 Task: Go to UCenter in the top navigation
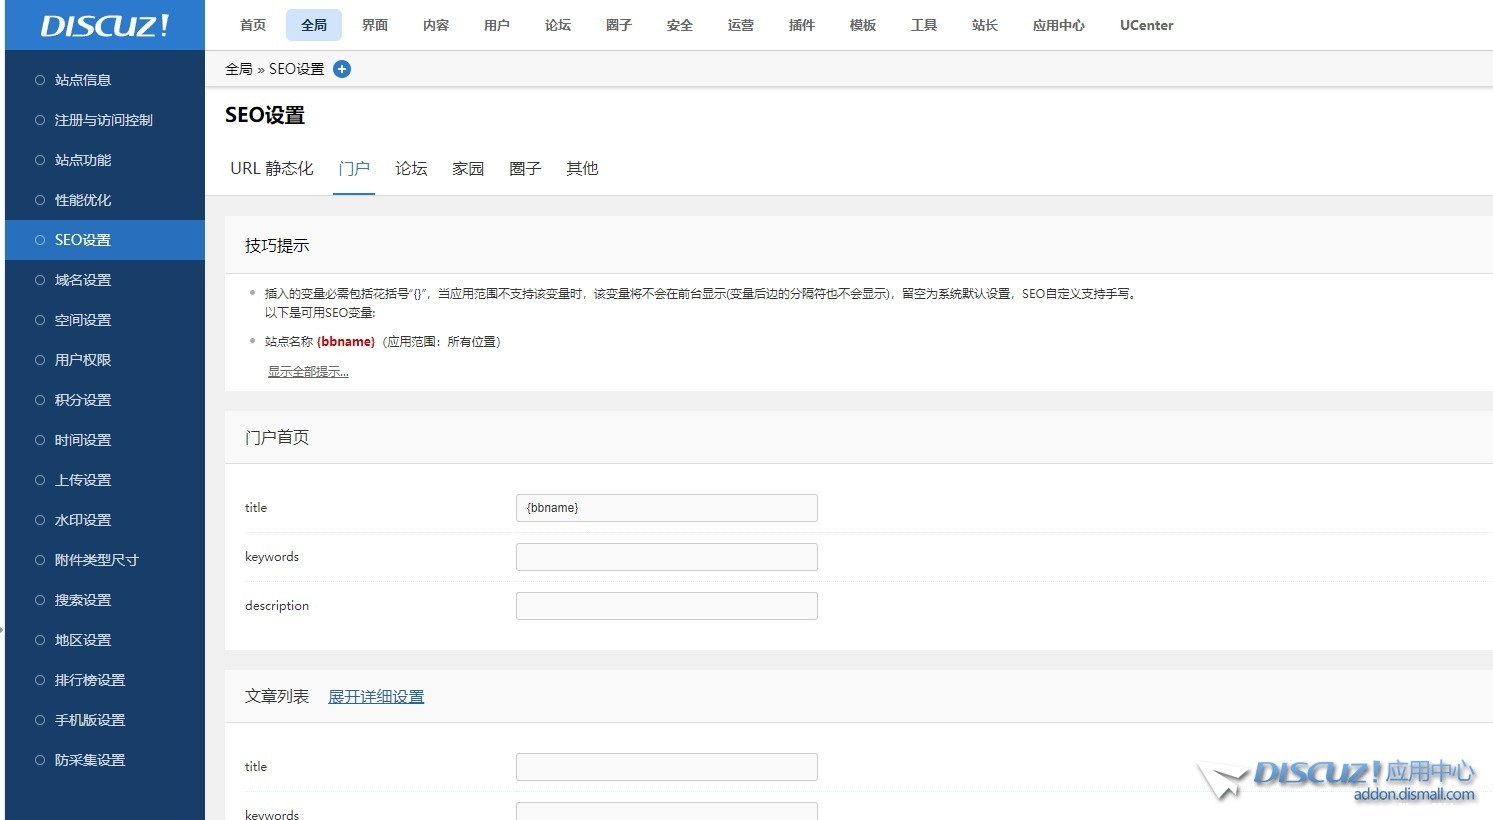pos(1146,25)
